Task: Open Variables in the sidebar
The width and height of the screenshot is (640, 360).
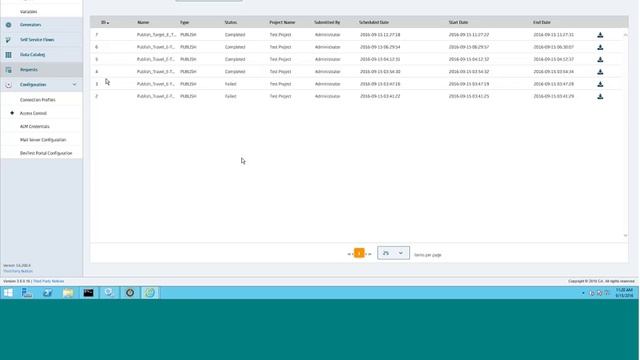Action: coord(29,12)
